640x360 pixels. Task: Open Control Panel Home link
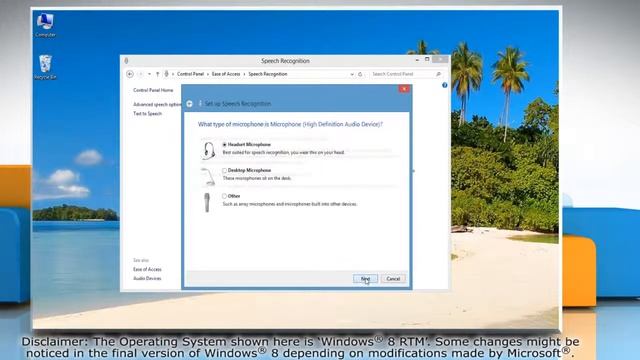tap(153, 90)
